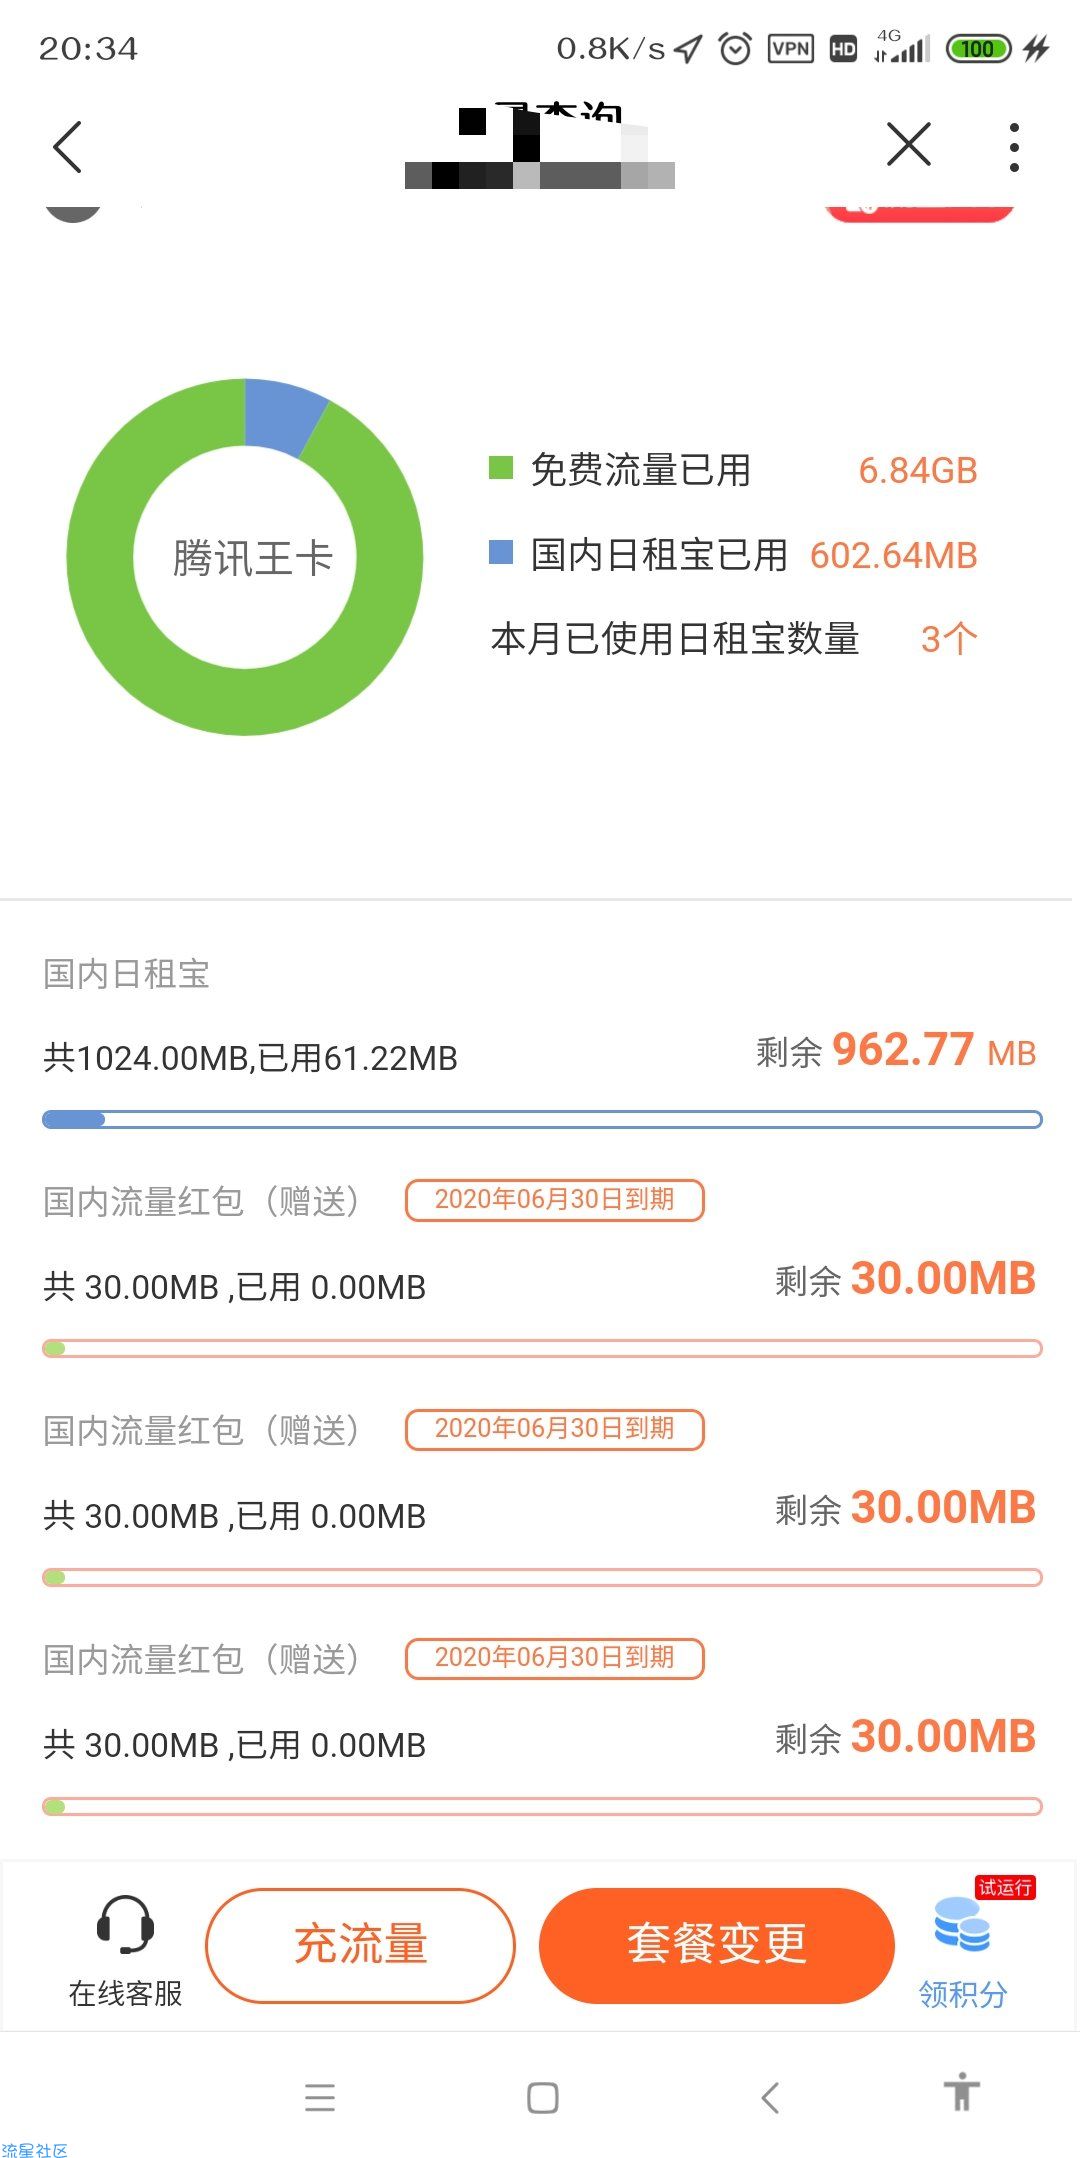Tap the Android recent apps menu icon
The image size is (1080, 2158).
(320, 2097)
